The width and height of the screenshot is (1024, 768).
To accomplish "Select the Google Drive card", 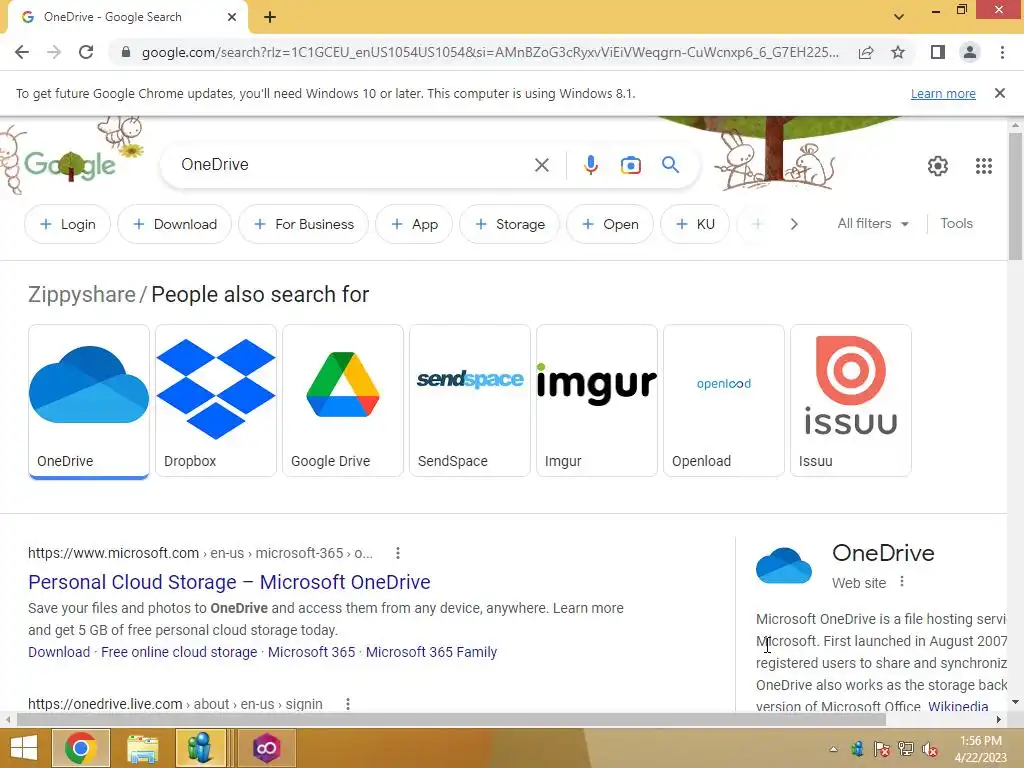I will click(x=343, y=401).
